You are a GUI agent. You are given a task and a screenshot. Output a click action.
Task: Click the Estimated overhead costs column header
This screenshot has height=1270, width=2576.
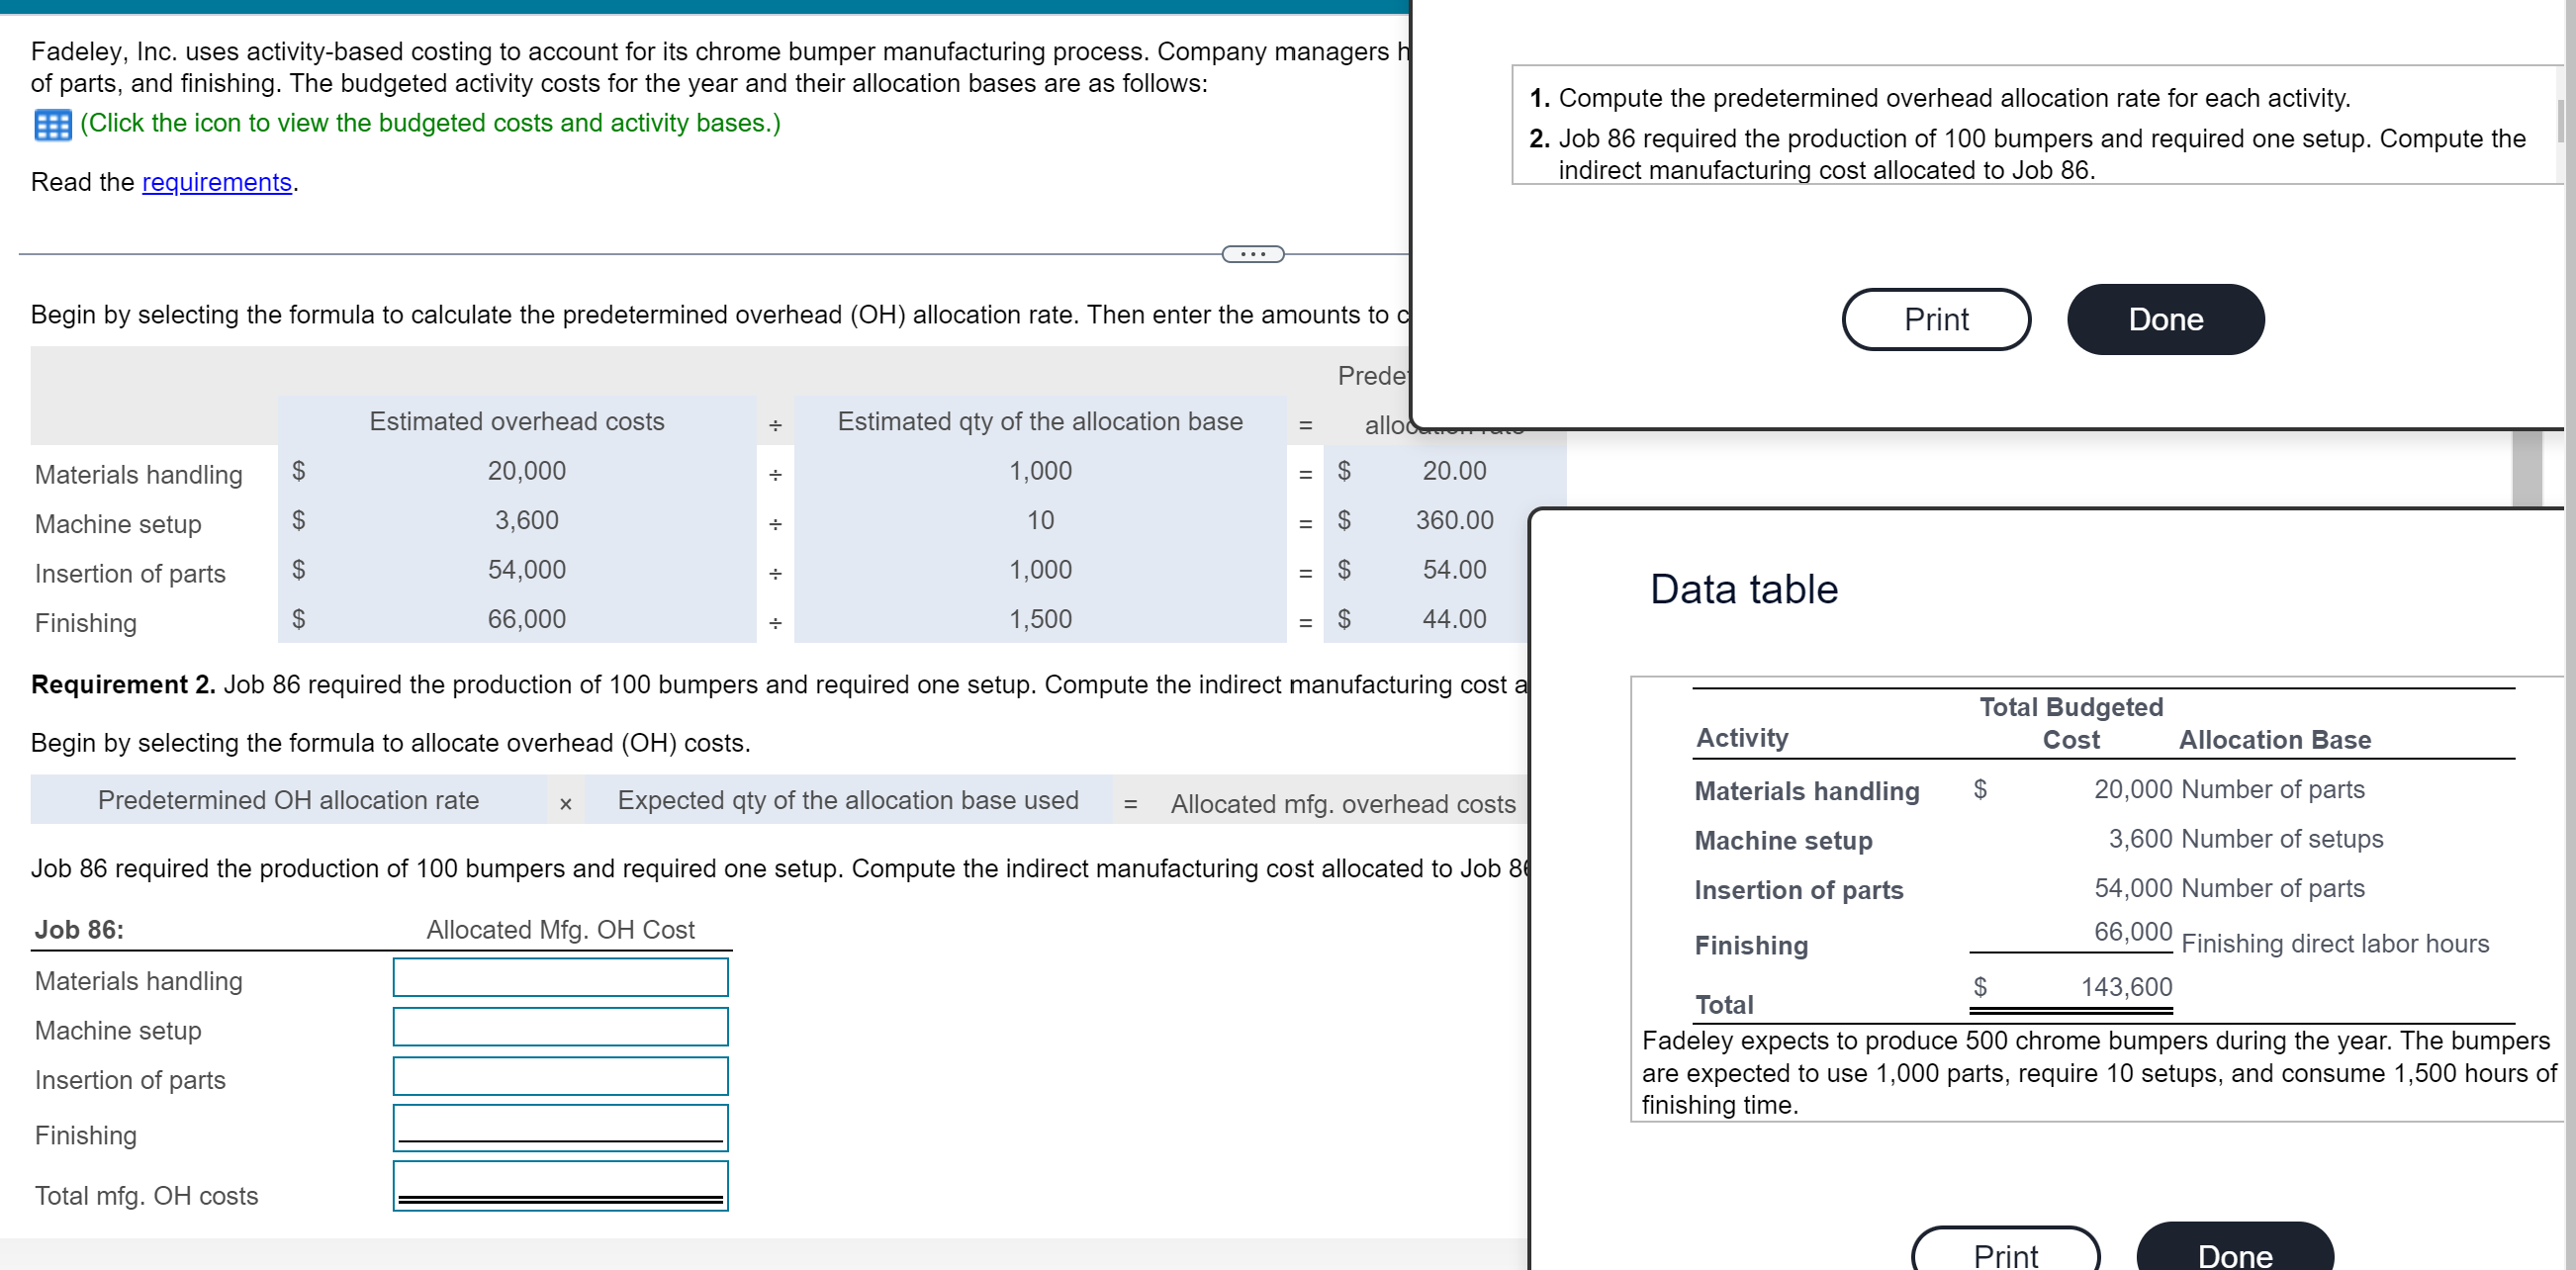tap(516, 421)
